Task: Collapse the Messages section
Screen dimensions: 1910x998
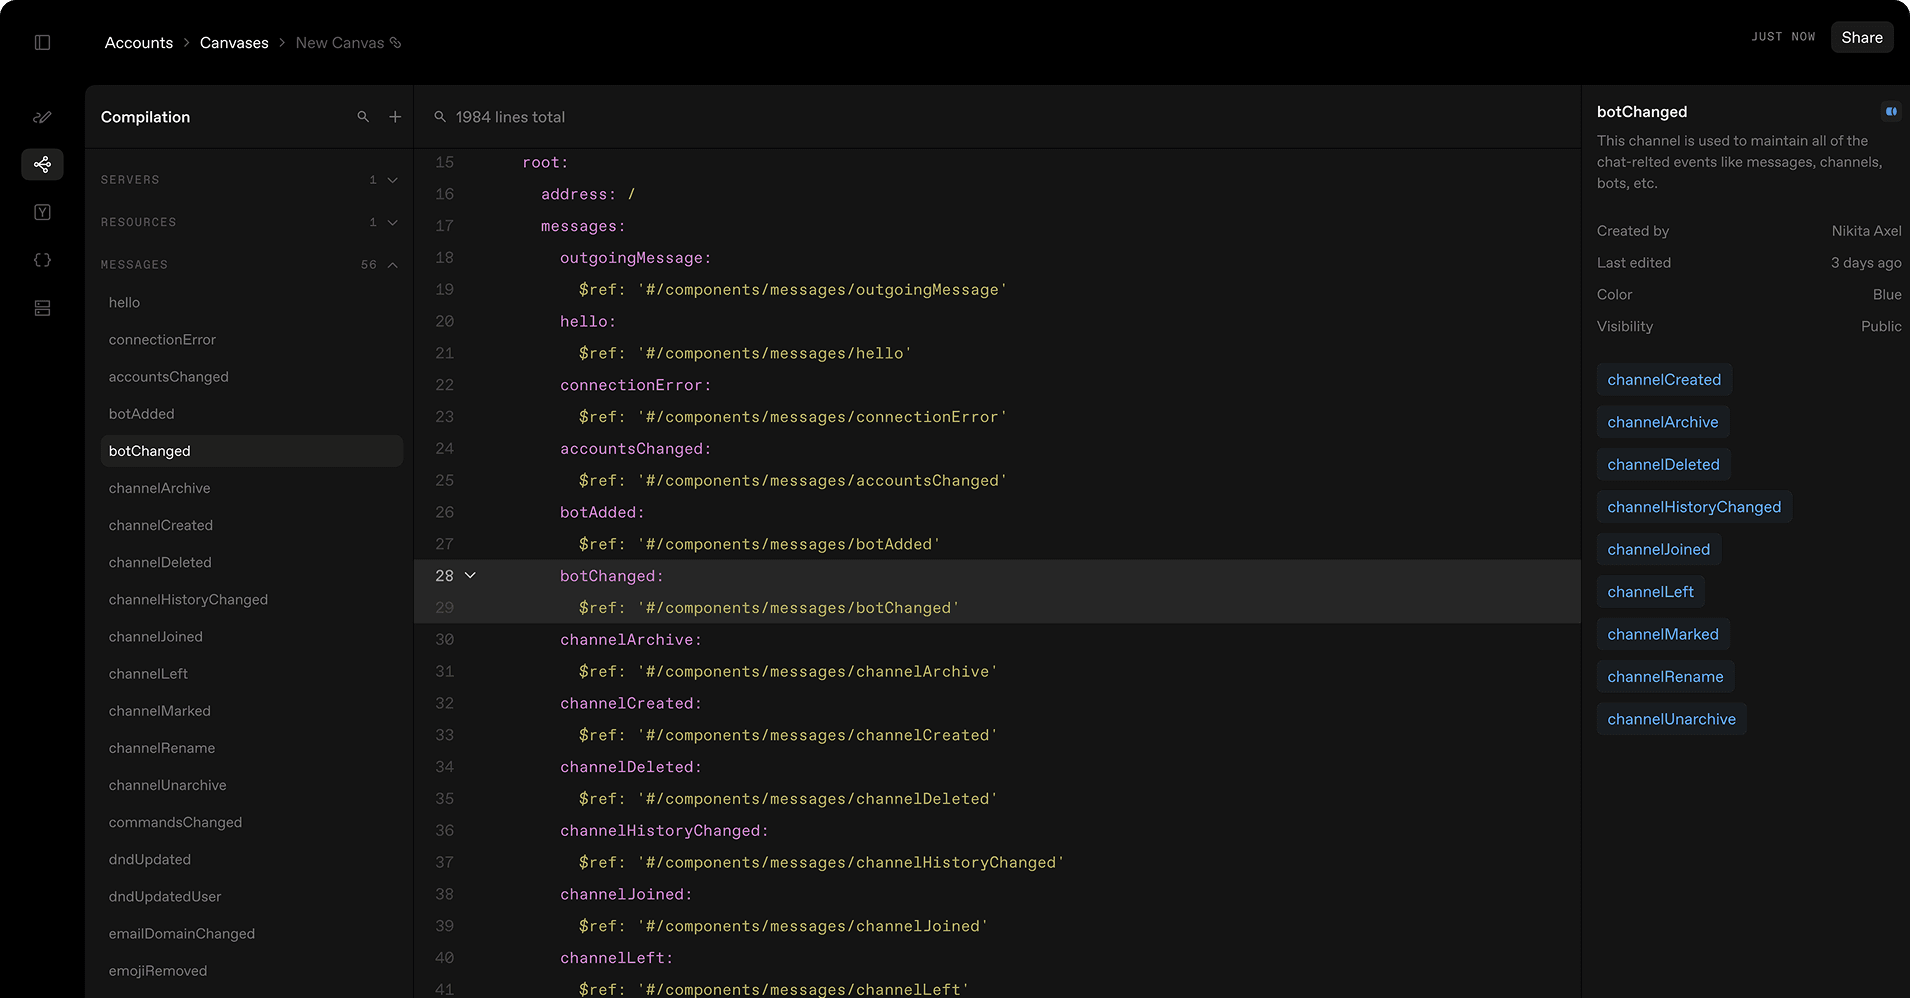Action: pyautogui.click(x=392, y=265)
